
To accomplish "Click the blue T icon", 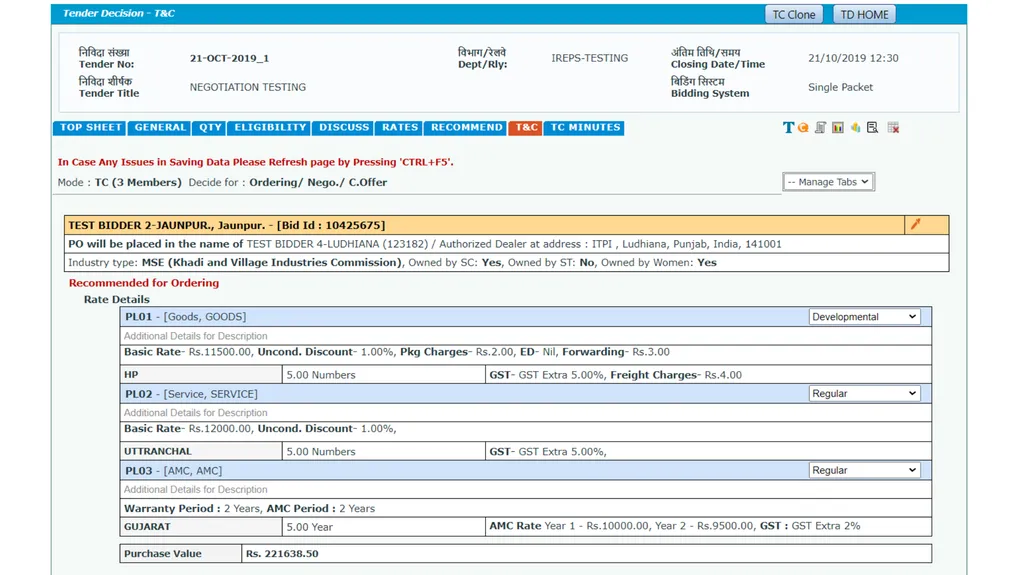I will pyautogui.click(x=788, y=127).
